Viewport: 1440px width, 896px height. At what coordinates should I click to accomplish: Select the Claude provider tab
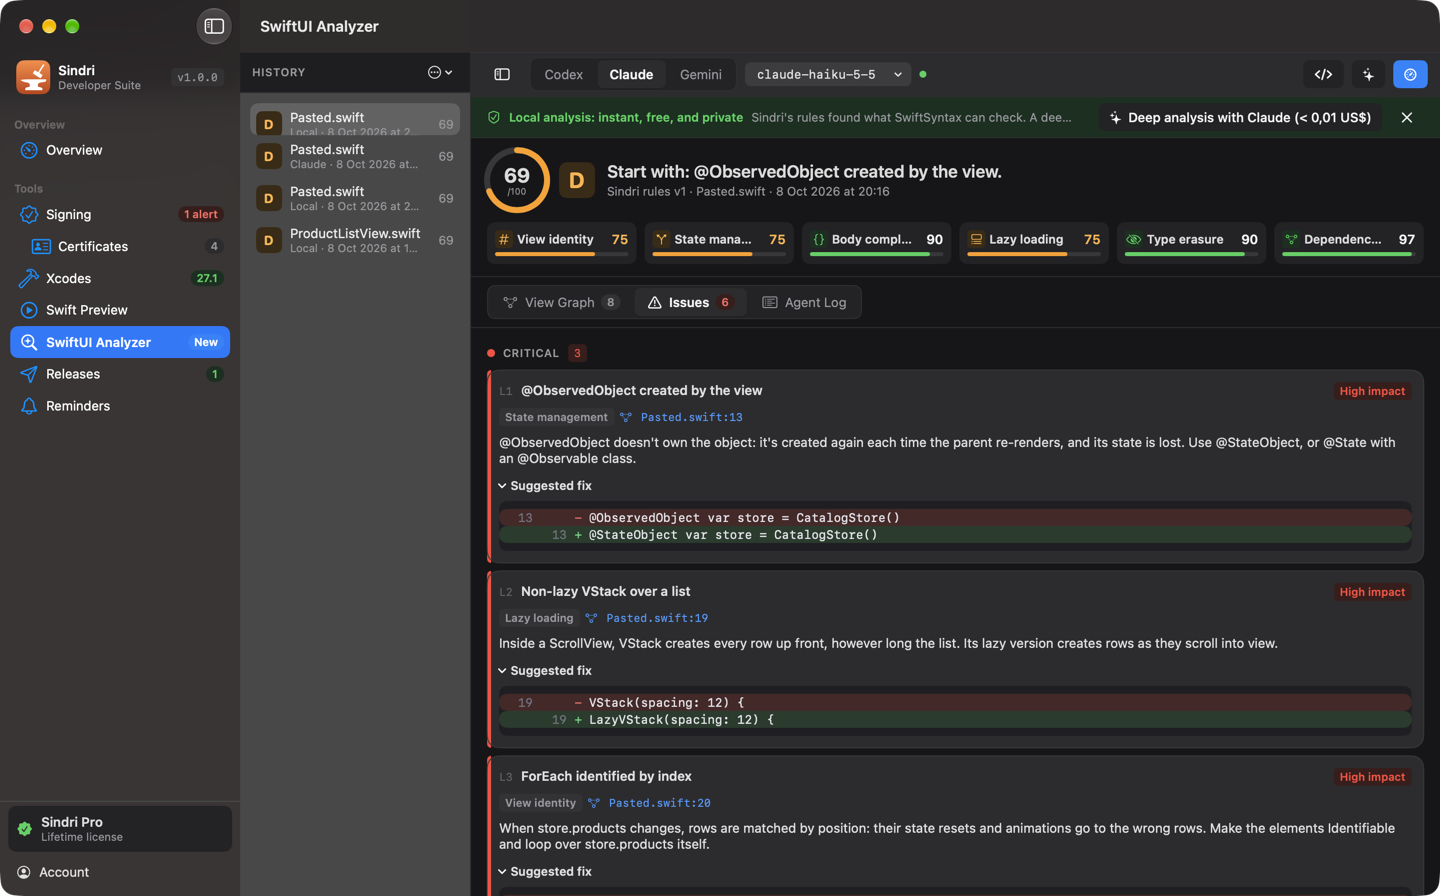click(x=631, y=74)
